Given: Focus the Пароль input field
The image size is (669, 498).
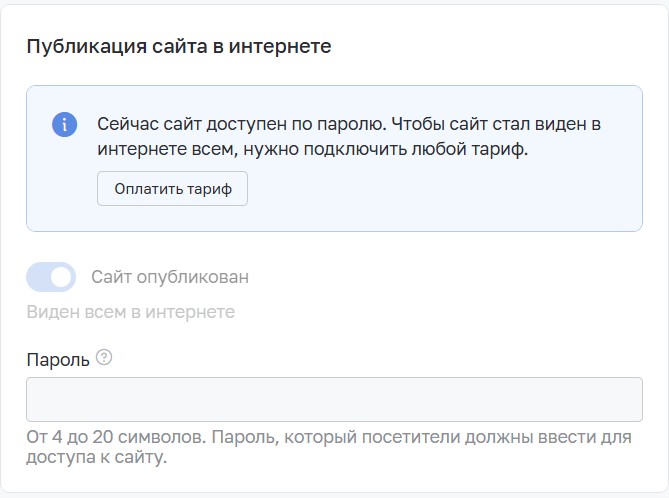Looking at the screenshot, I should [334, 399].
